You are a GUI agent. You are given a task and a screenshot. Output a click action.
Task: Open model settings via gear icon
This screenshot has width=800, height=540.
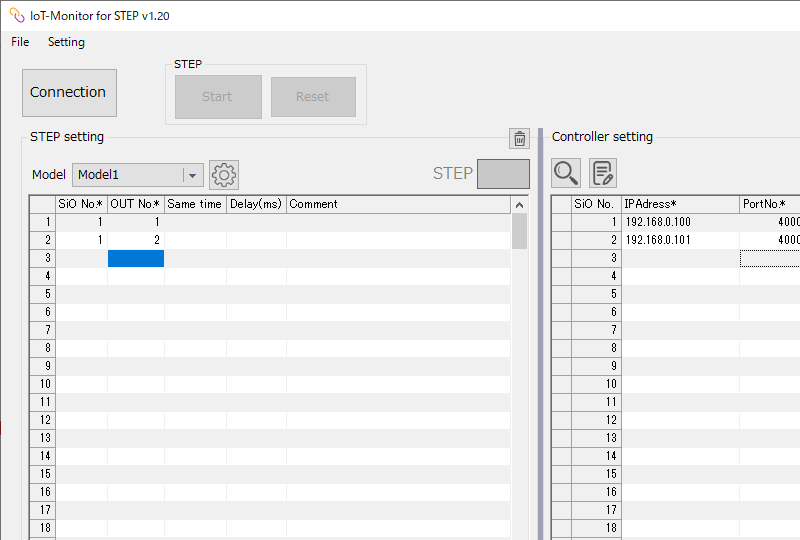[223, 175]
